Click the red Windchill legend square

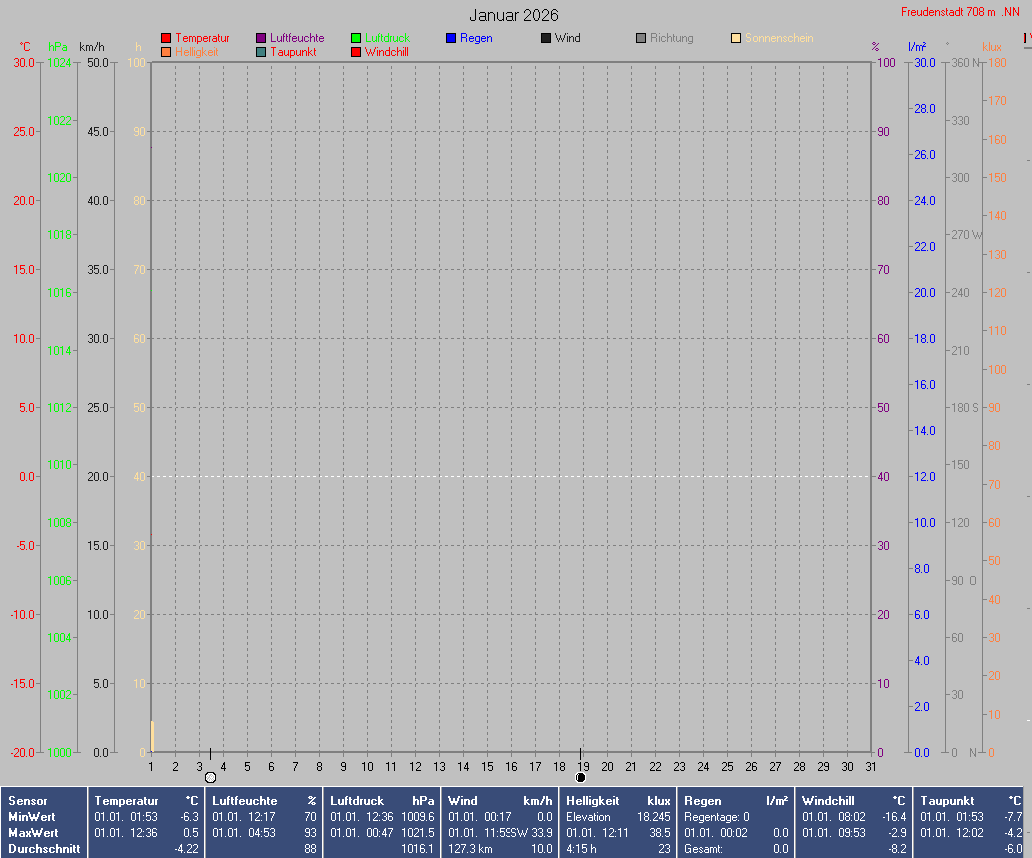356,52
